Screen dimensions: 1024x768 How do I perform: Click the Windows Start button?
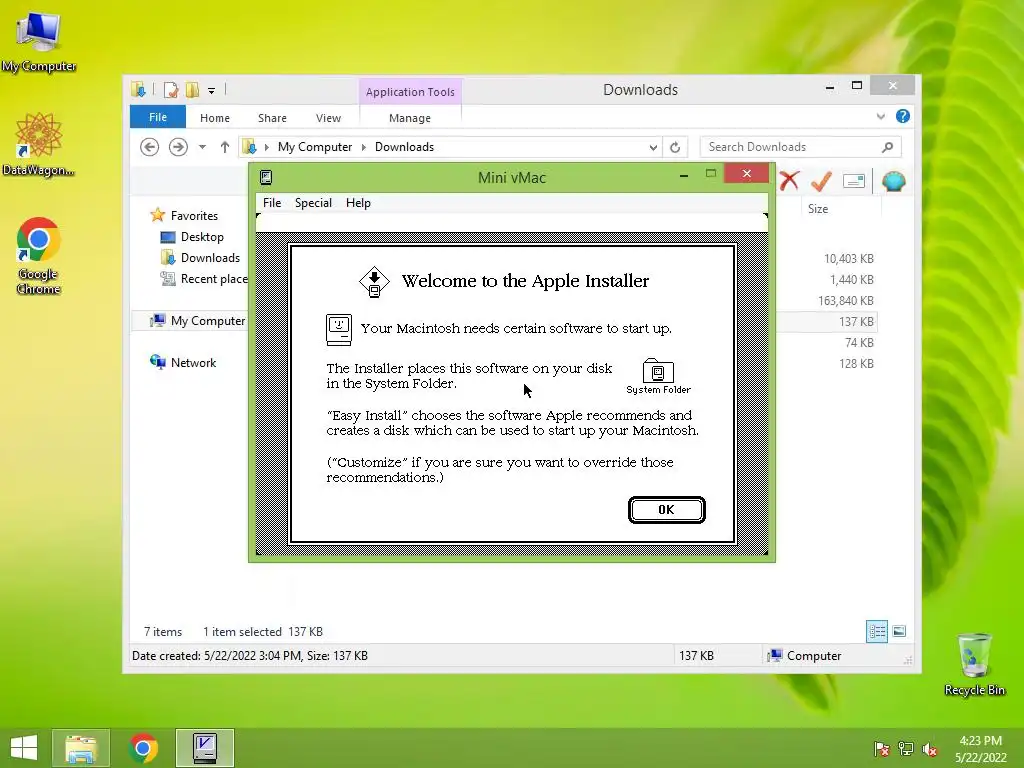tap(24, 748)
